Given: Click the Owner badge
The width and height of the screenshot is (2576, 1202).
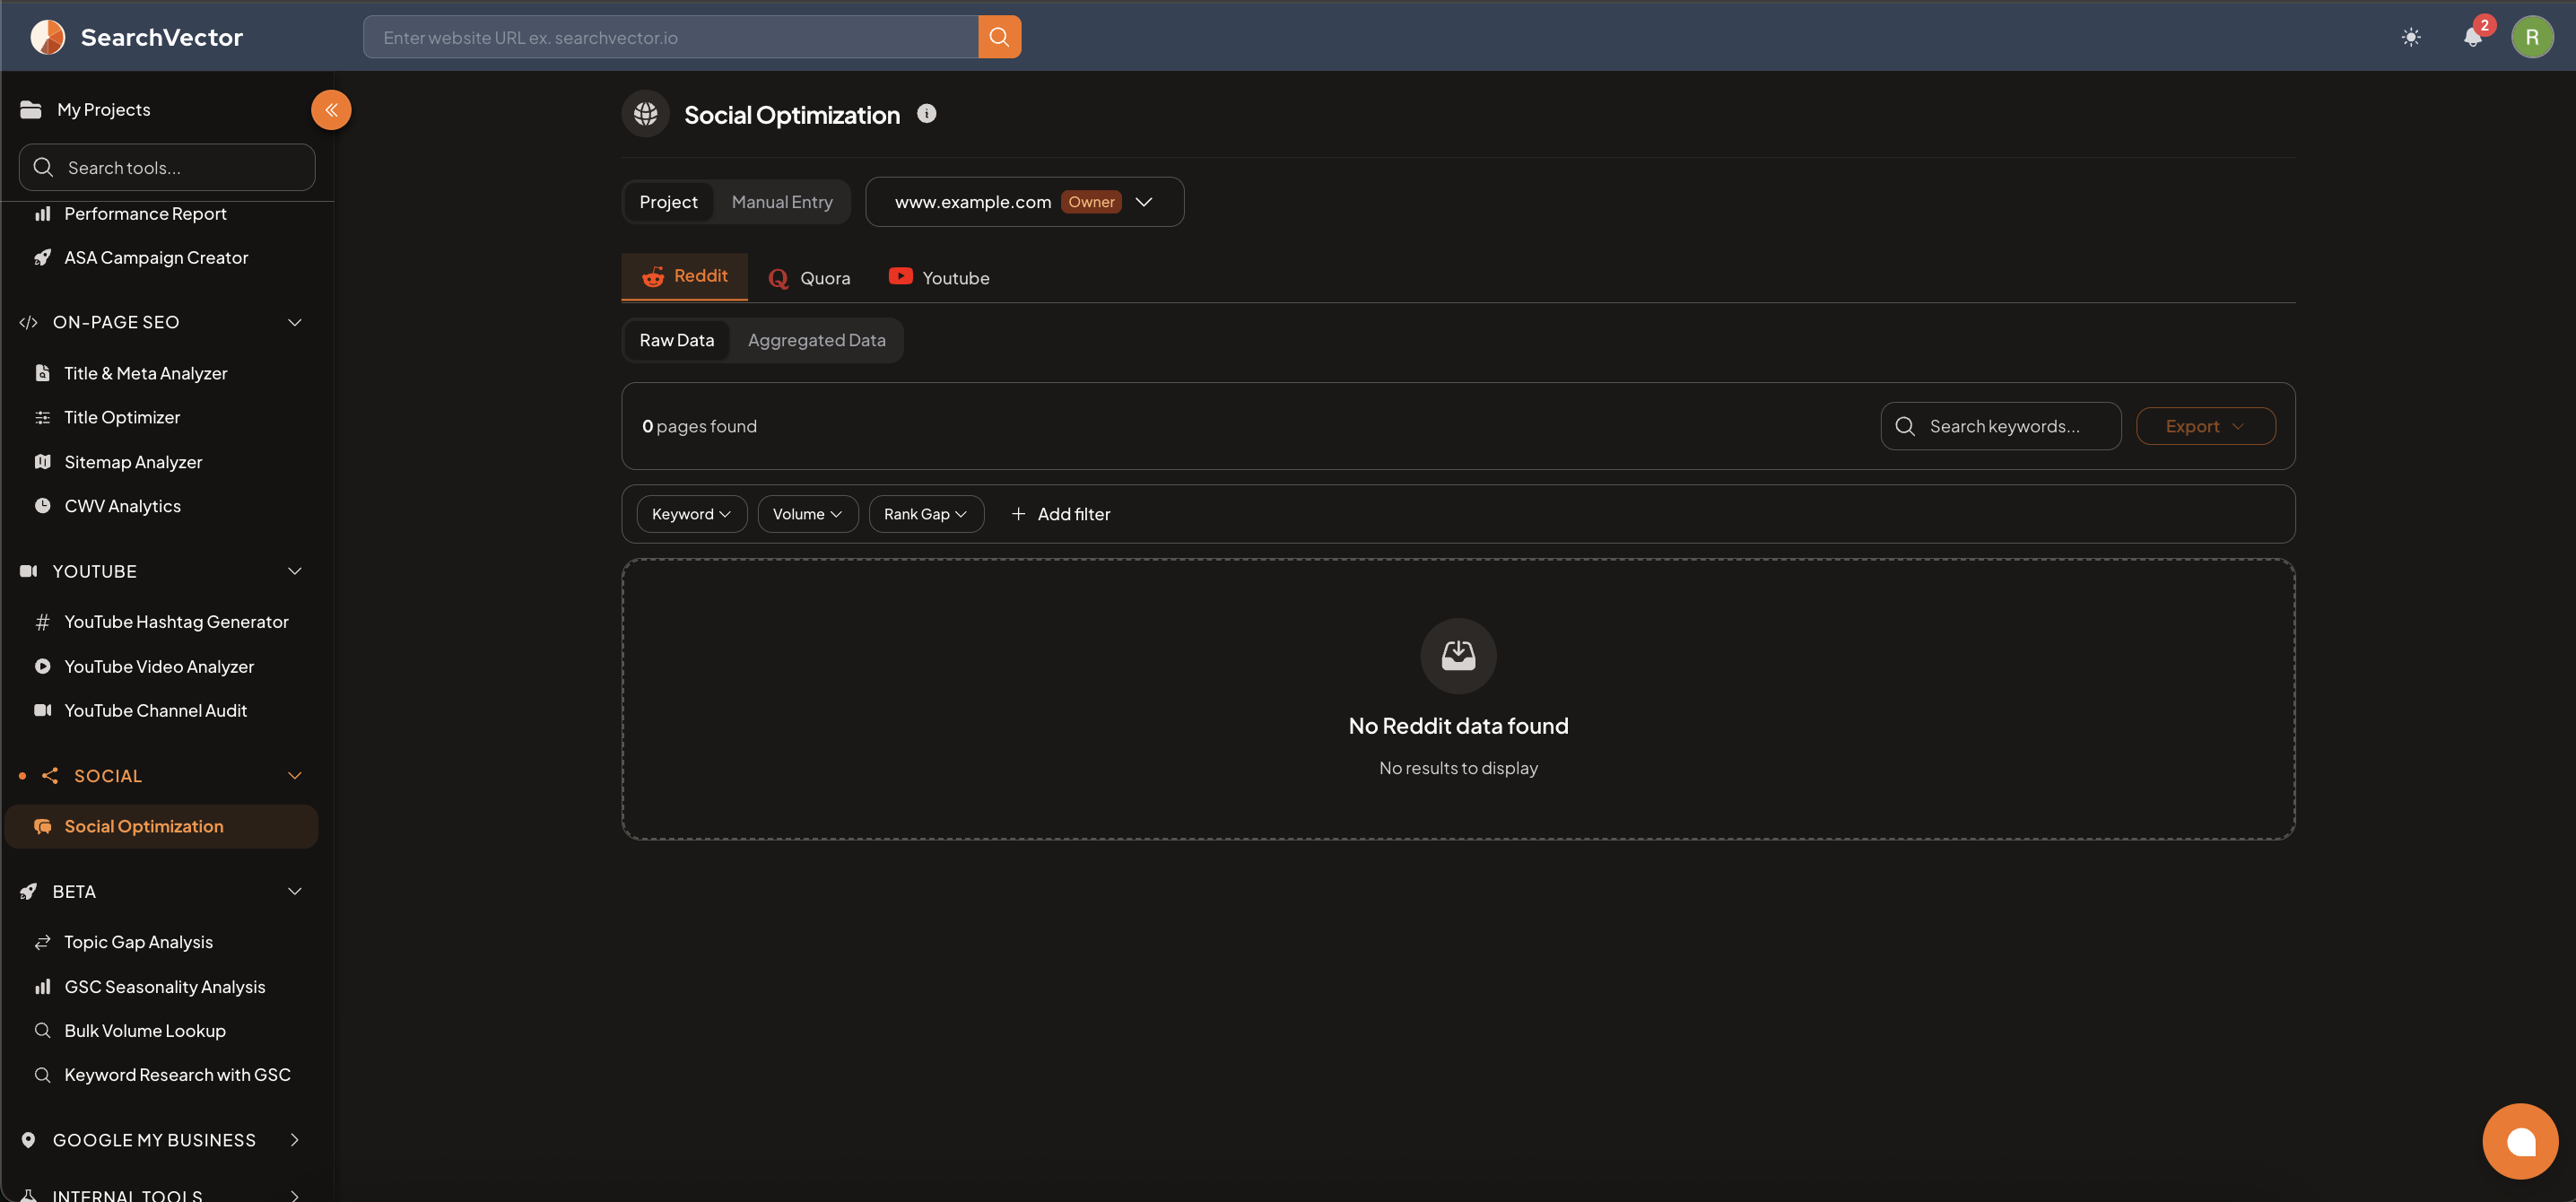Looking at the screenshot, I should tap(1091, 202).
